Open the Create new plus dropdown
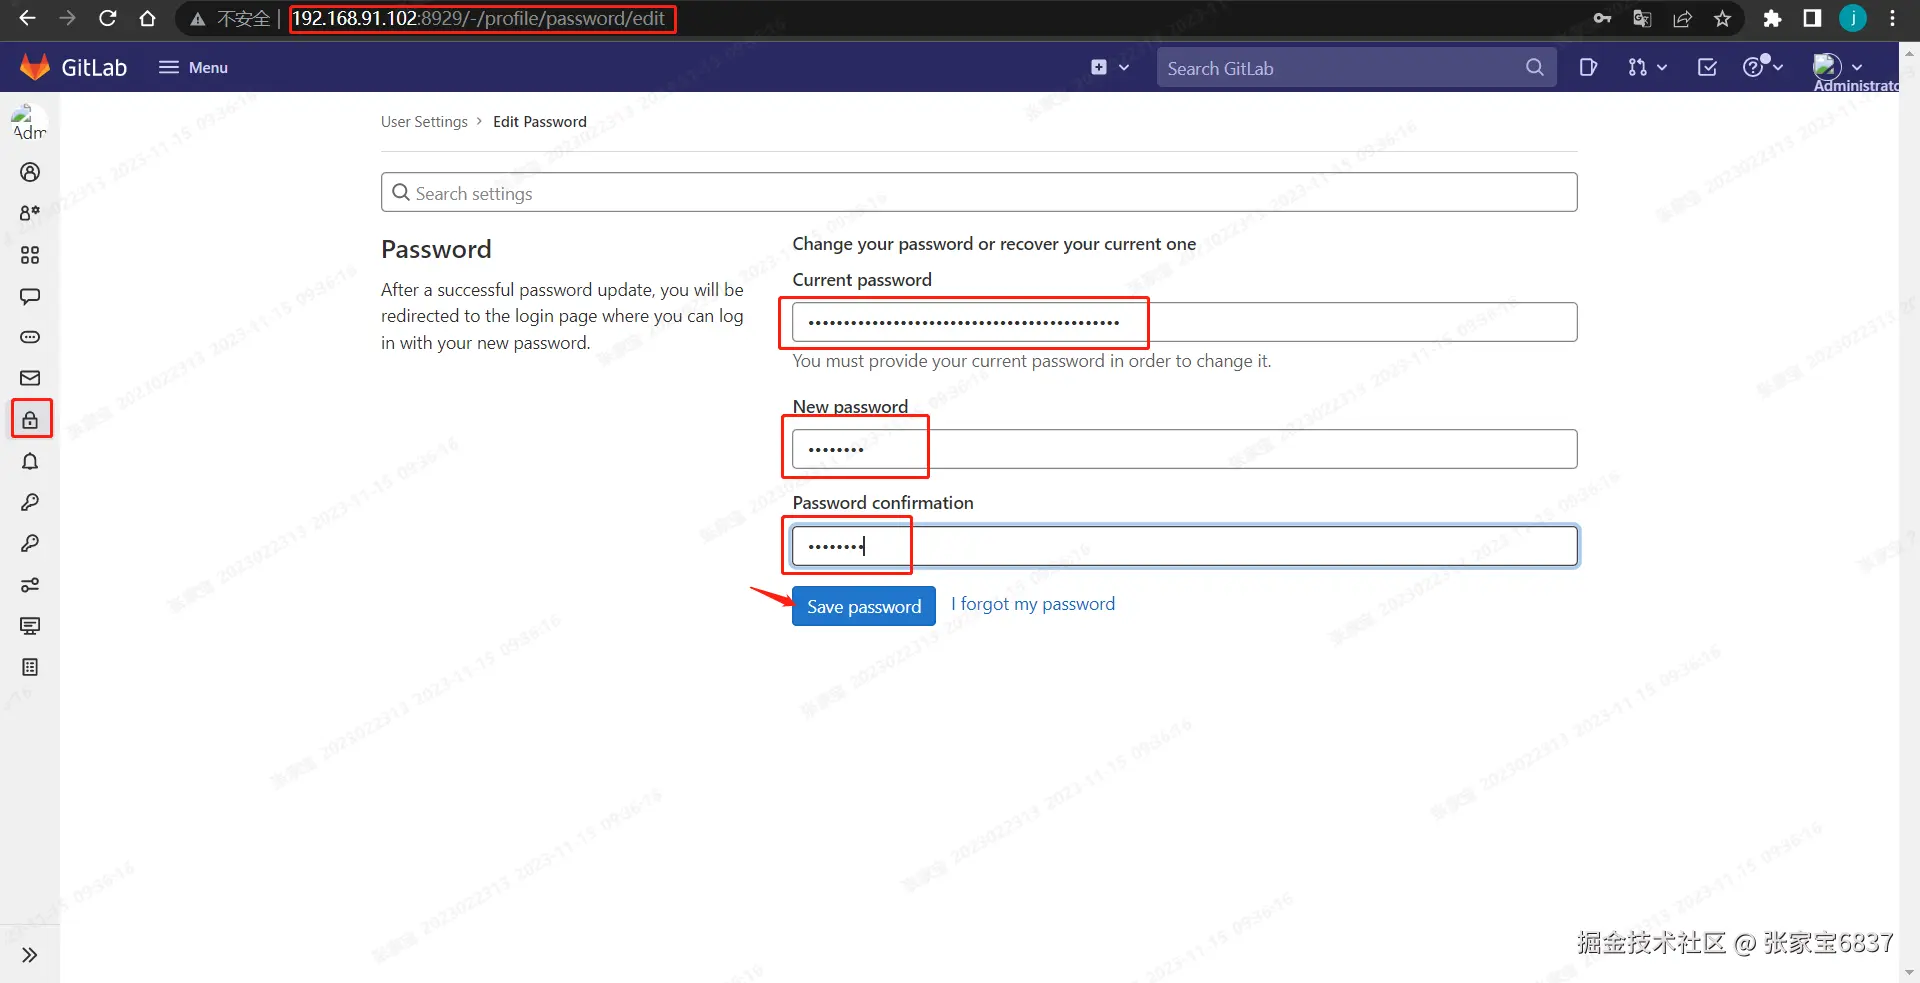The height and width of the screenshot is (983, 1920). click(x=1110, y=67)
